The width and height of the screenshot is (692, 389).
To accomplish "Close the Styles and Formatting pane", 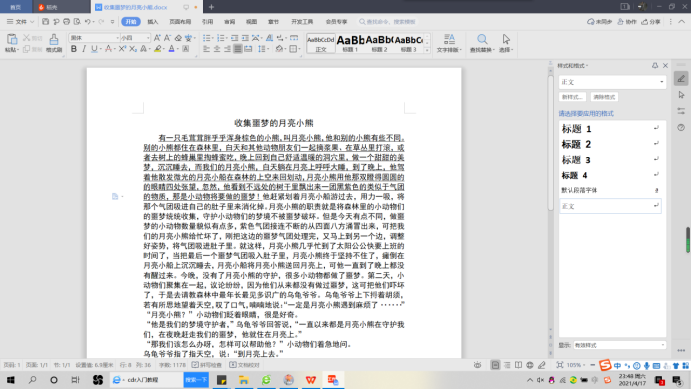I will click(x=666, y=65).
